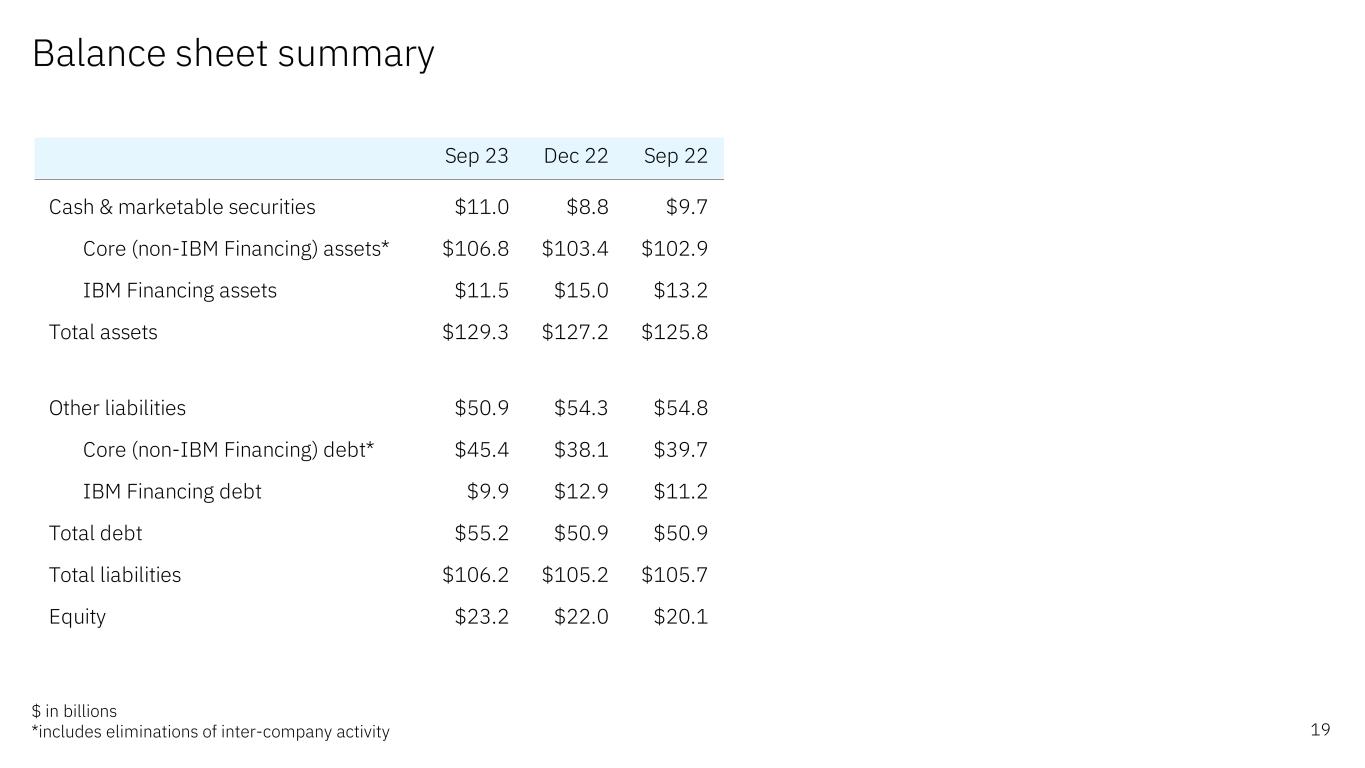Click the slide page number 19
Viewport: 1365px width, 768px height.
click(x=1320, y=730)
